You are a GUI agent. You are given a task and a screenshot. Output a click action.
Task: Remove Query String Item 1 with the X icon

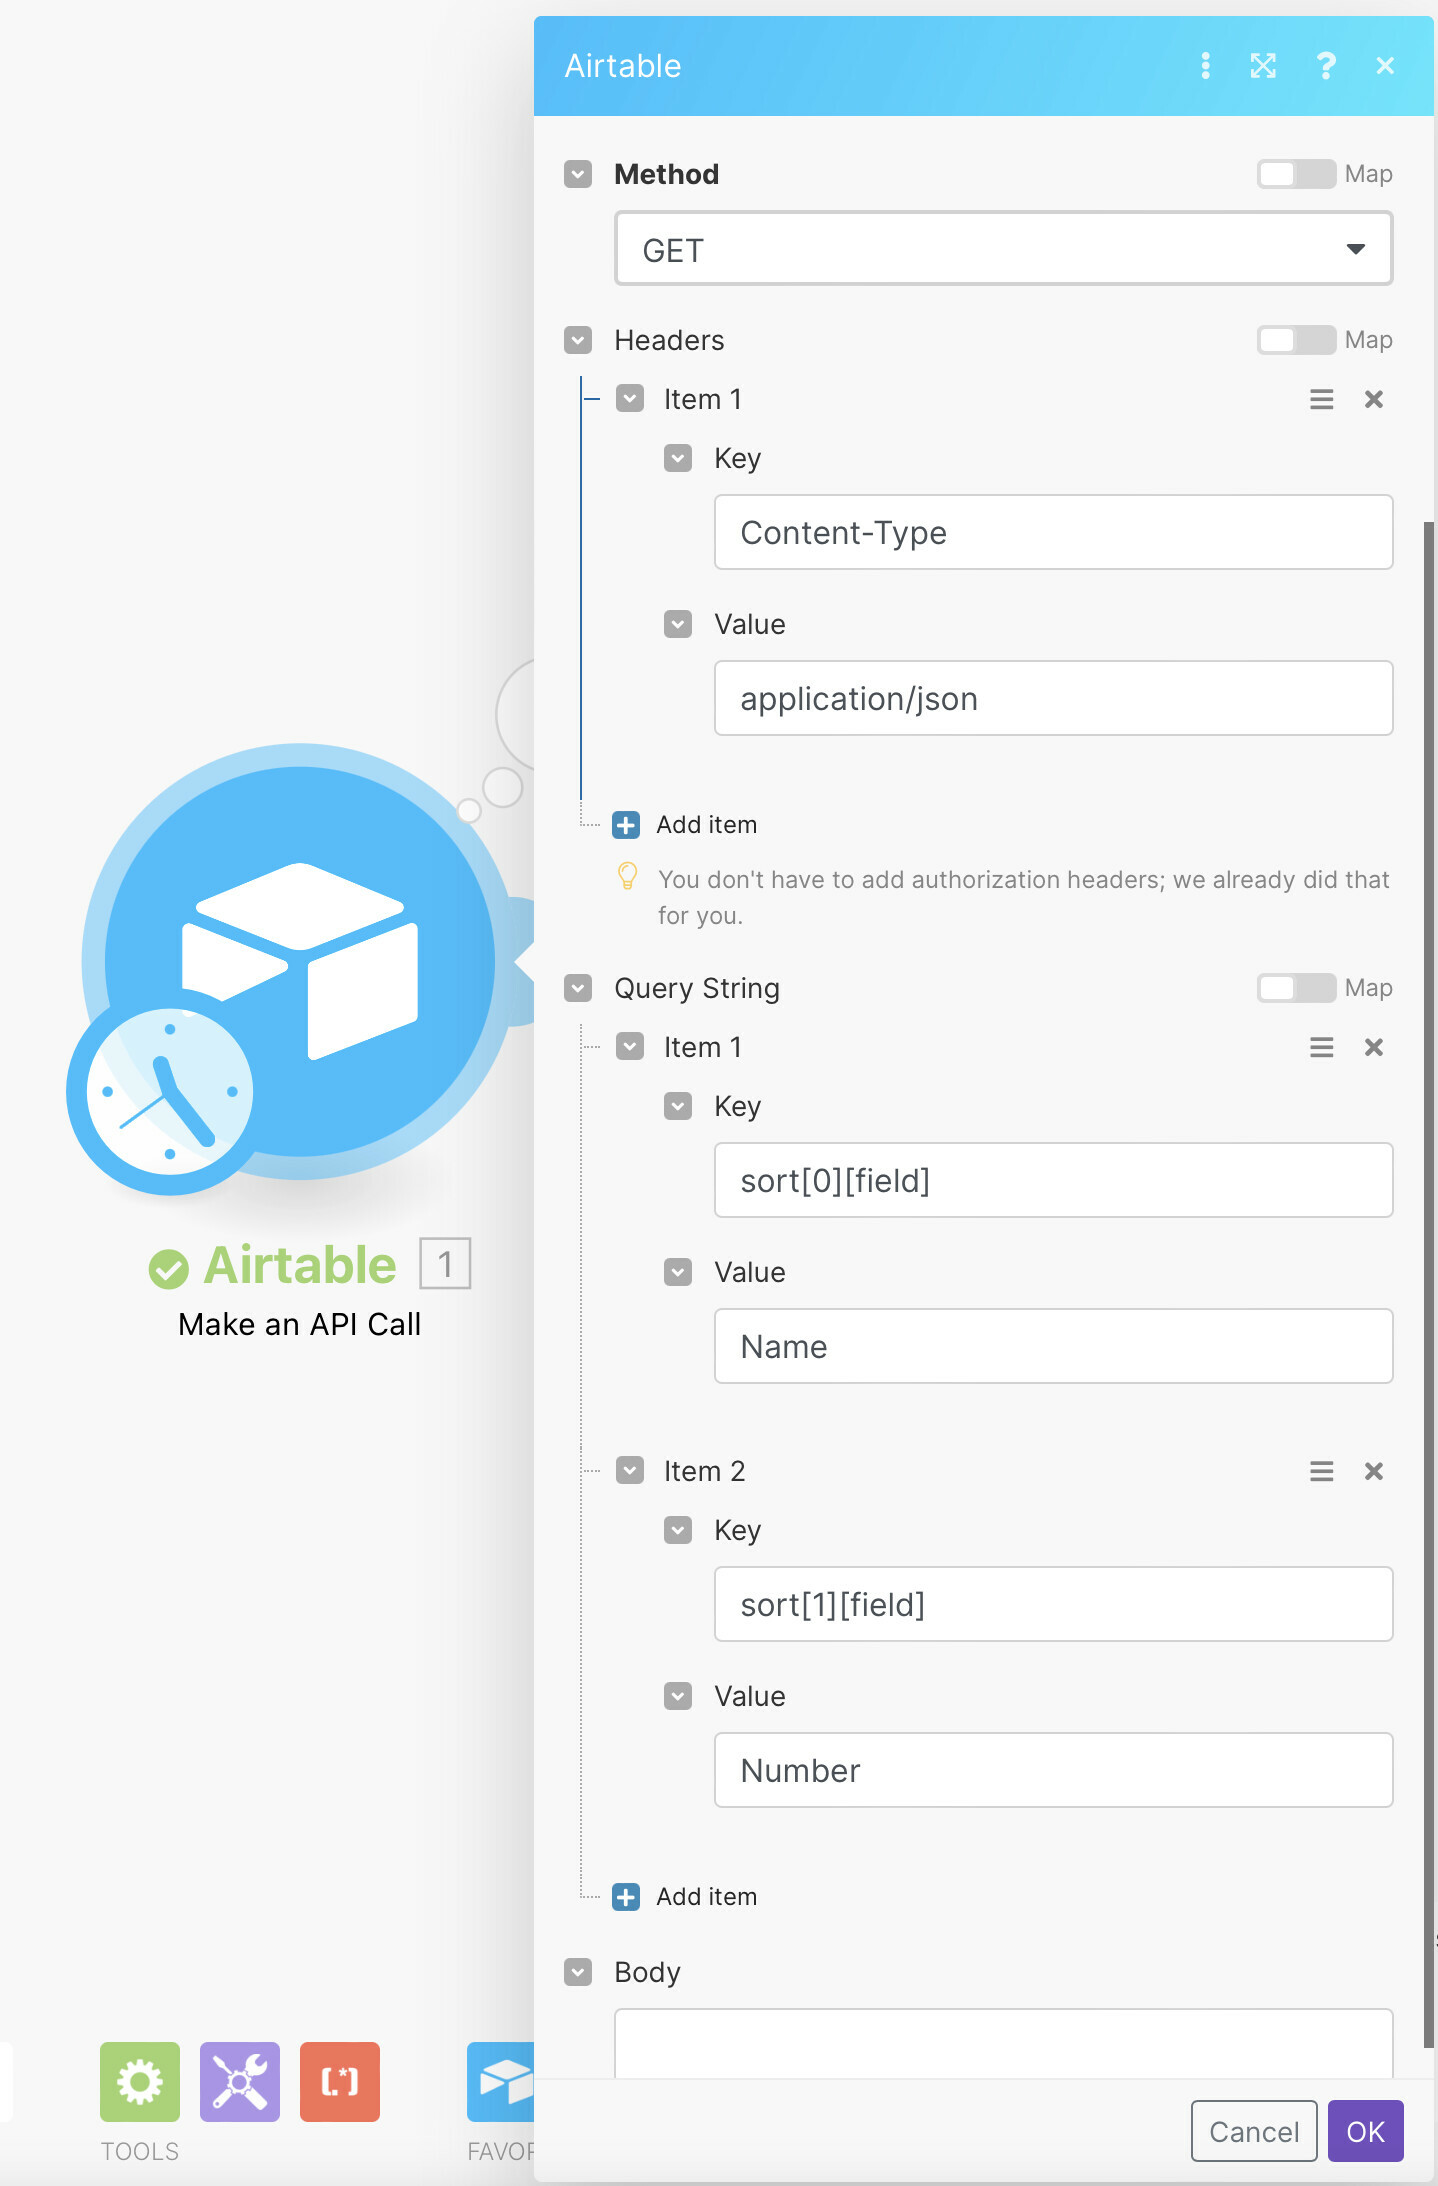[x=1374, y=1047]
